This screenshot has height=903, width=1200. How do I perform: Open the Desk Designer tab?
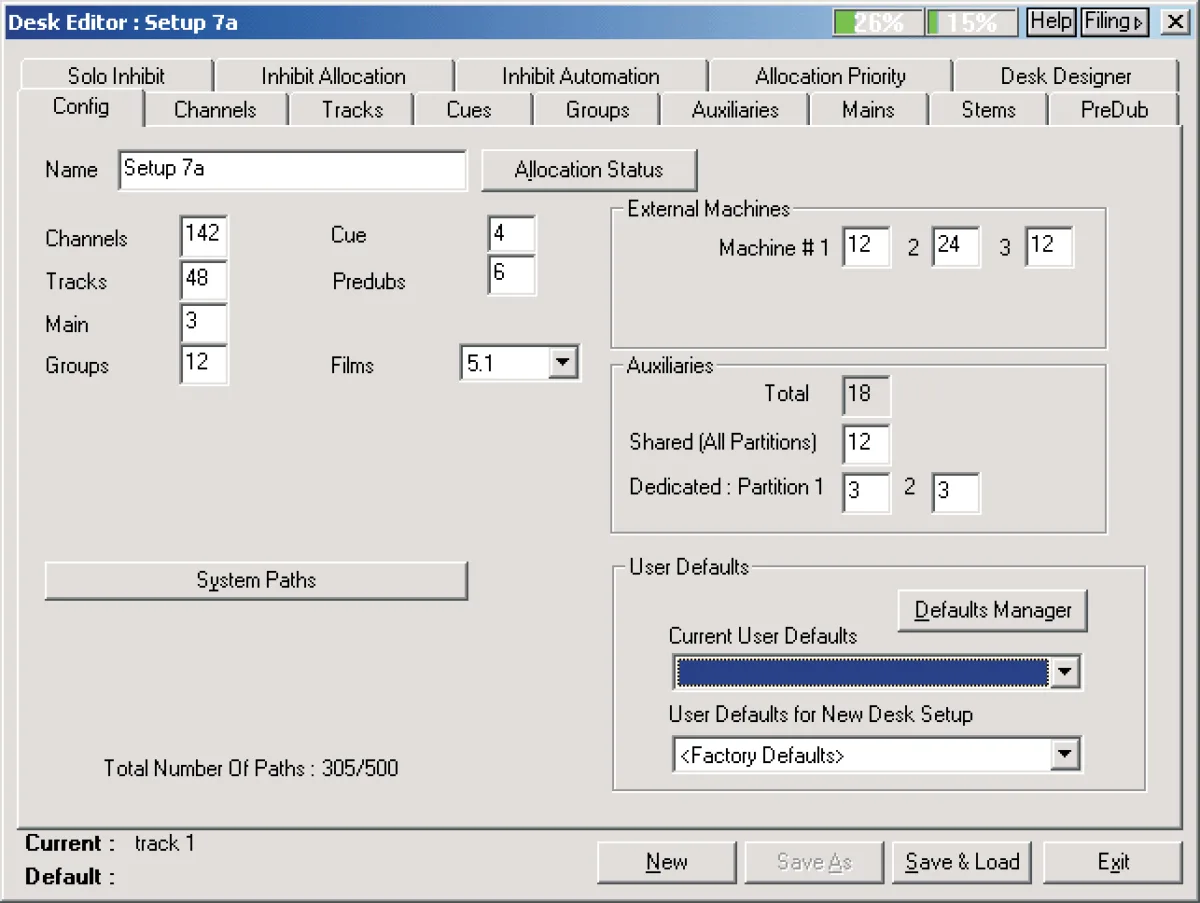click(1066, 76)
